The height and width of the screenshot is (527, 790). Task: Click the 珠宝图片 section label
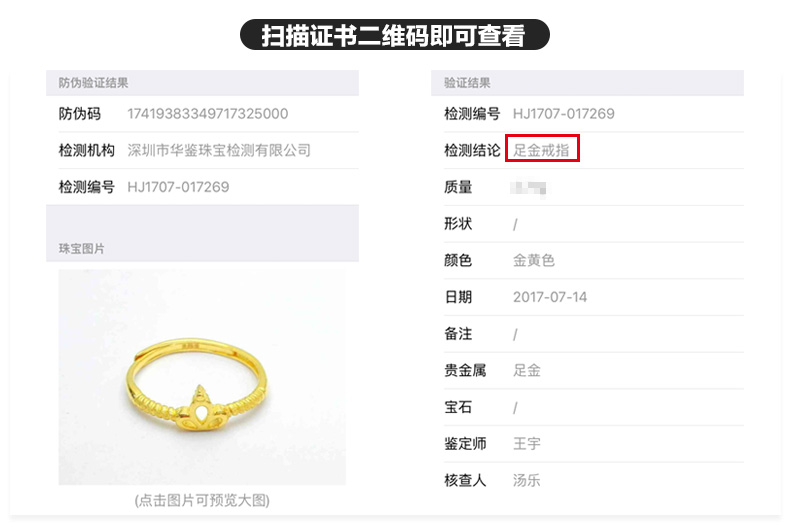point(82,248)
